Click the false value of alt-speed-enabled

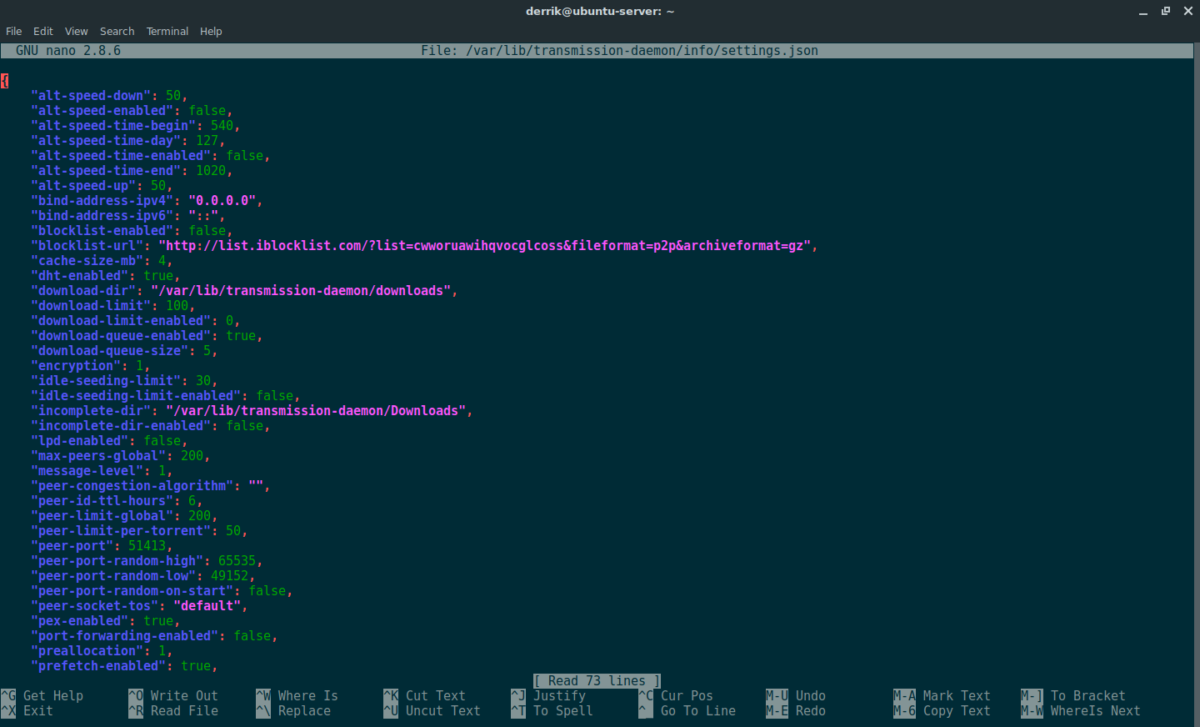(207, 111)
